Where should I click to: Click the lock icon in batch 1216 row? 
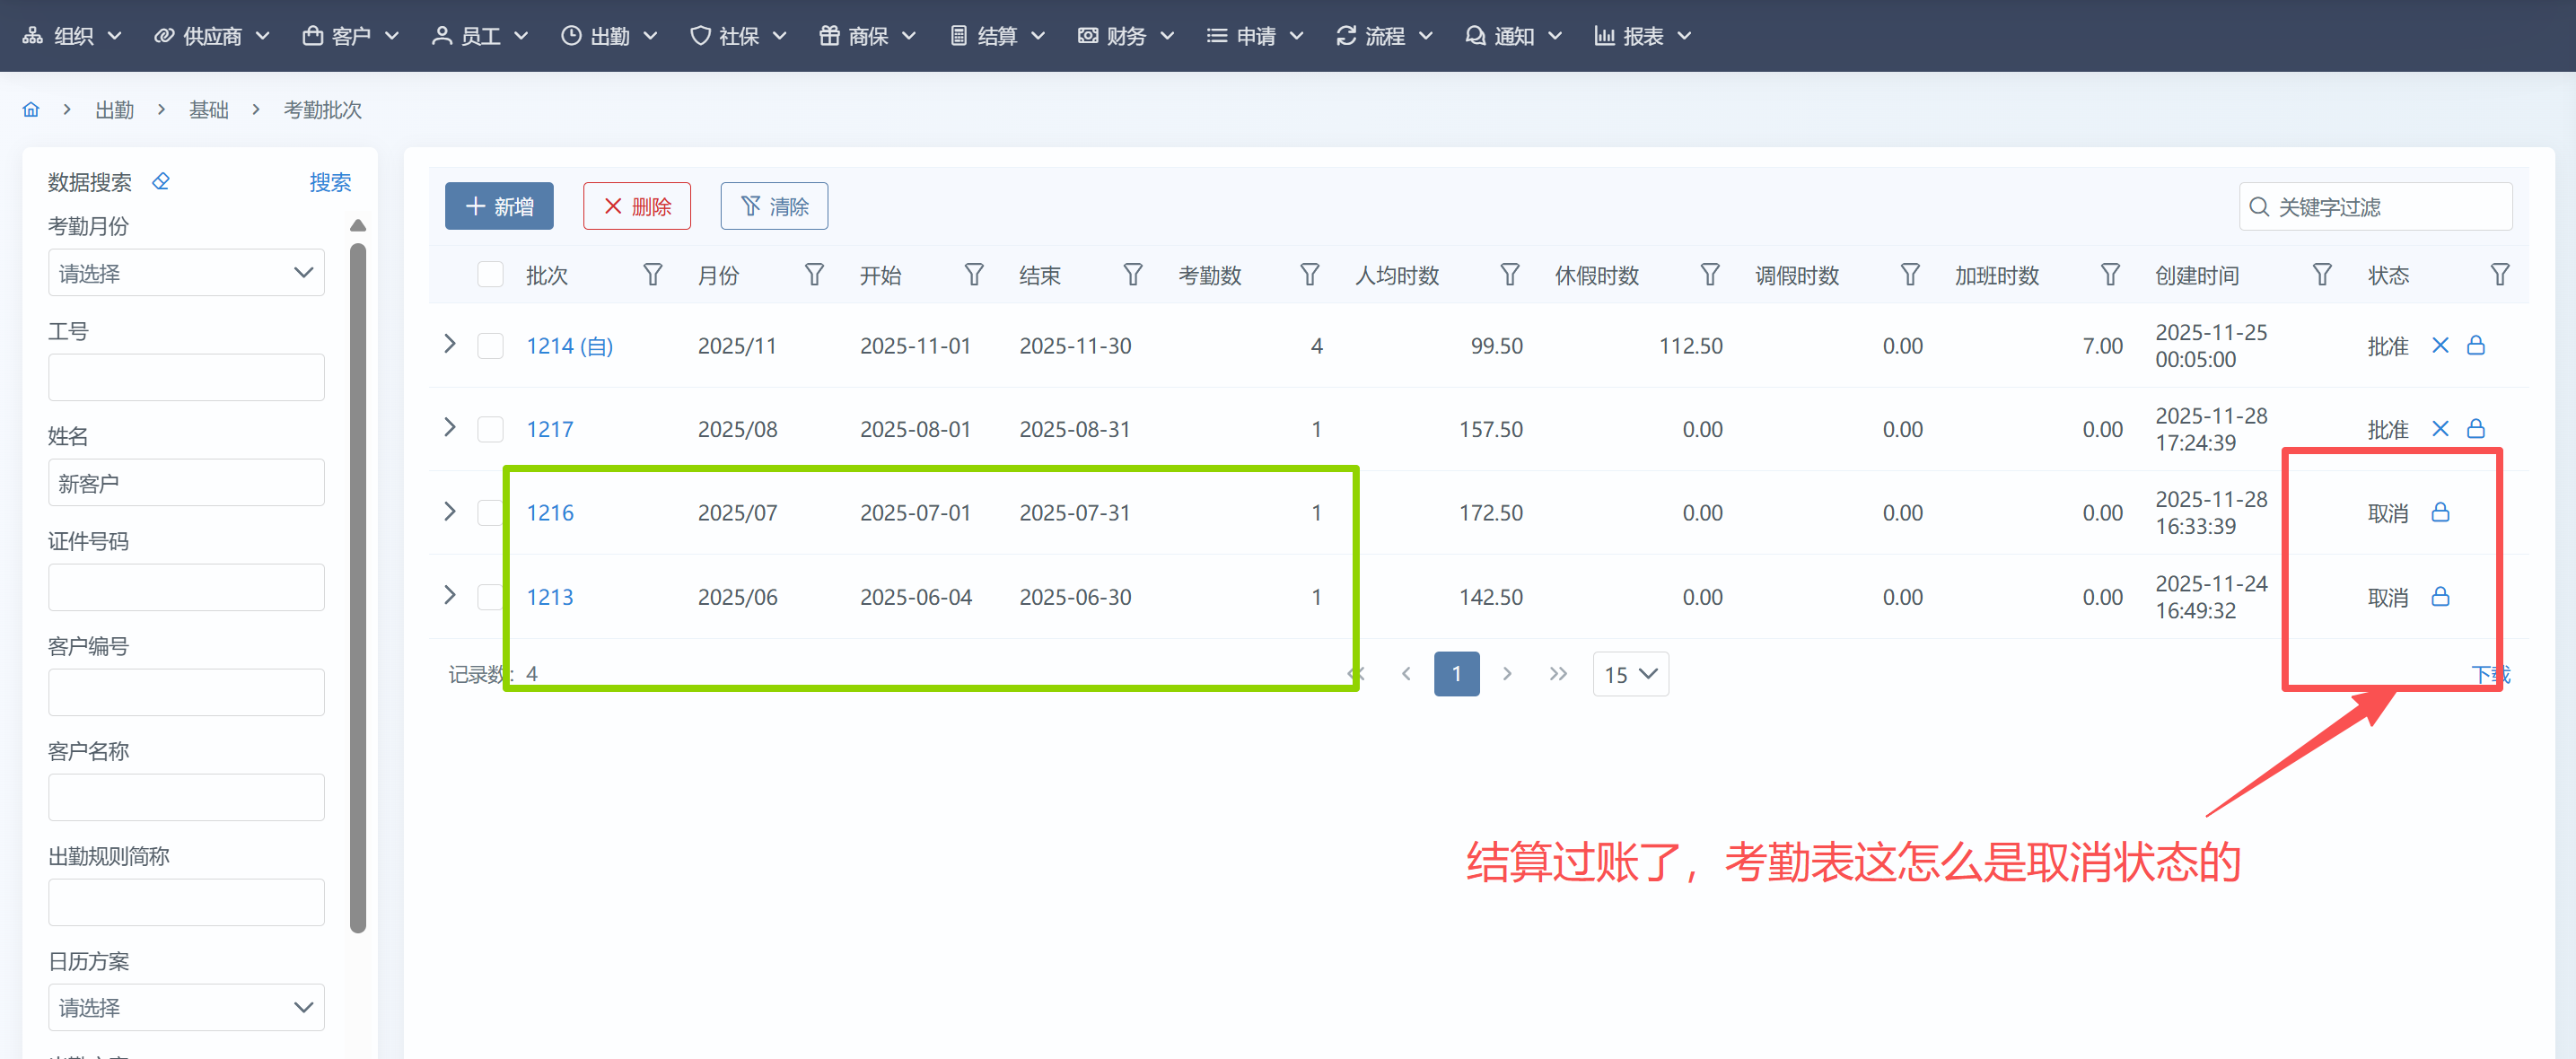tap(2440, 513)
